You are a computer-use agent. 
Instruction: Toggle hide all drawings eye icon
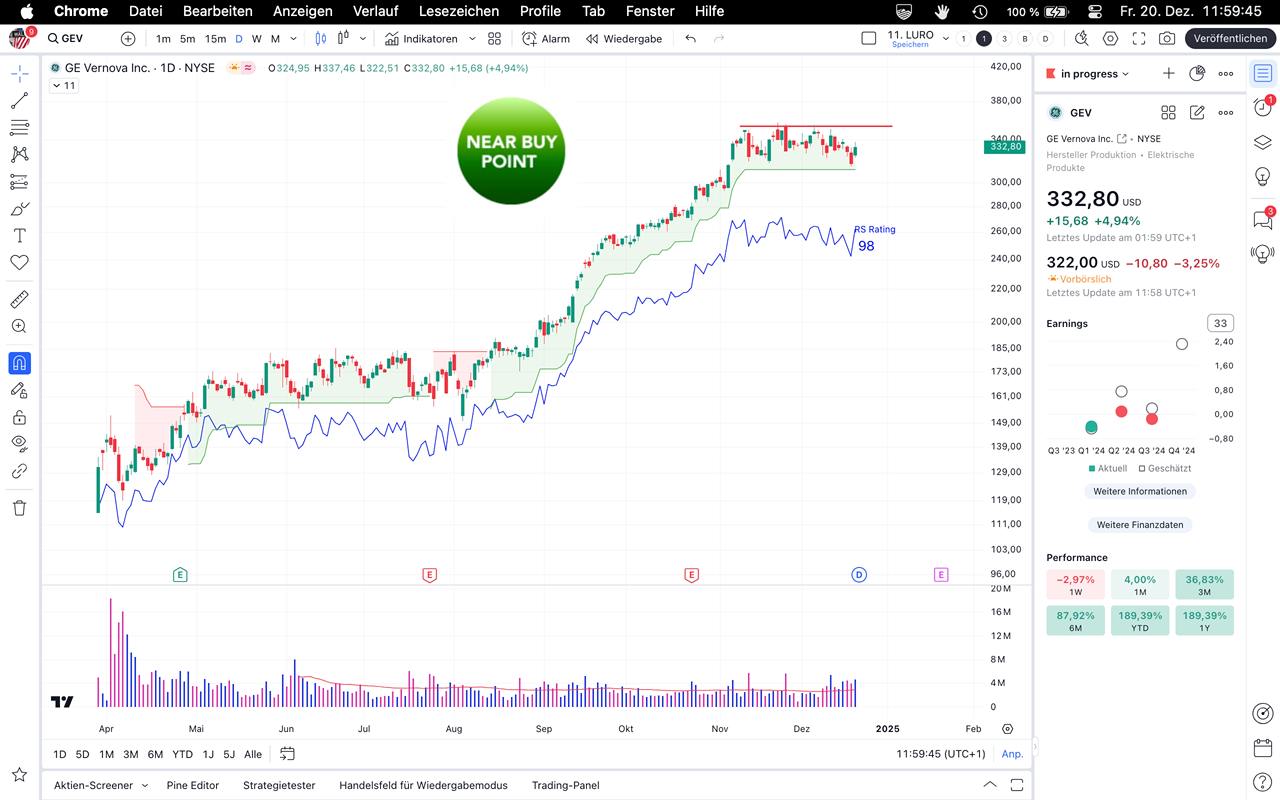(19, 442)
